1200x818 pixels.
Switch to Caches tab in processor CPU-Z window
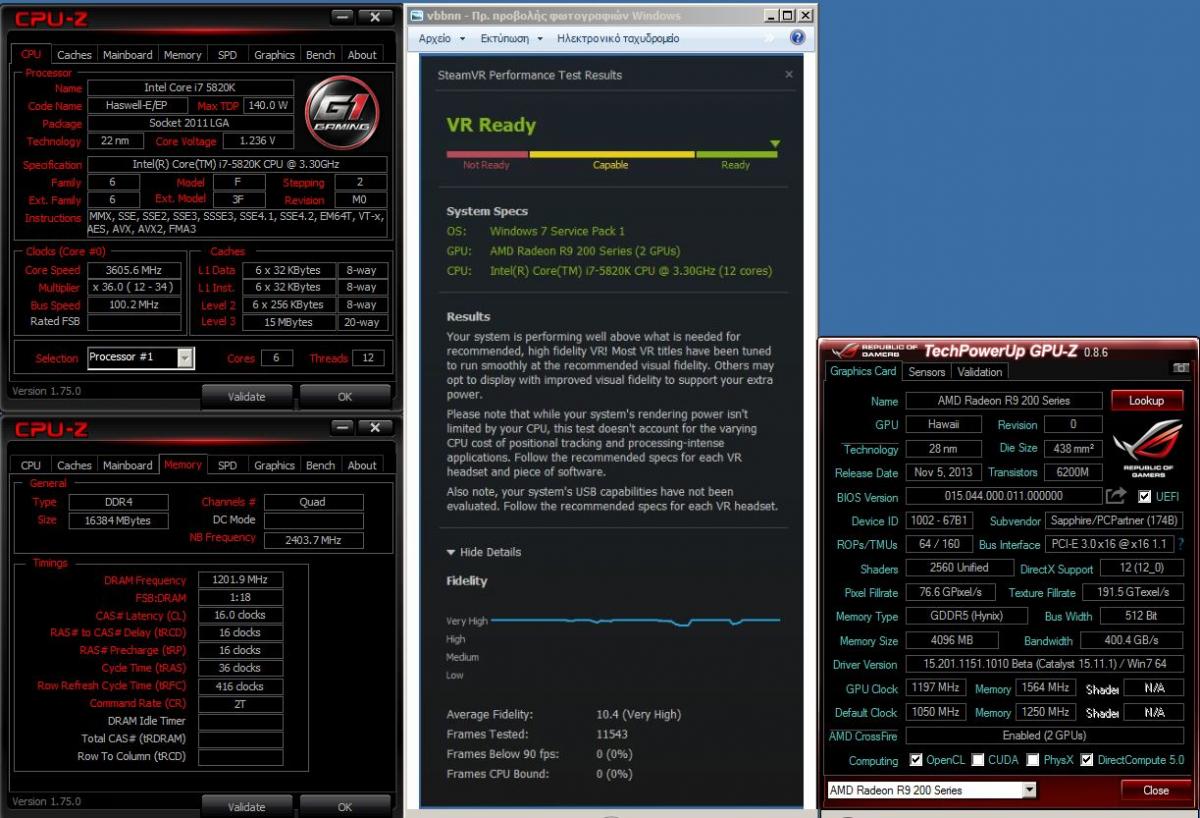click(x=74, y=55)
